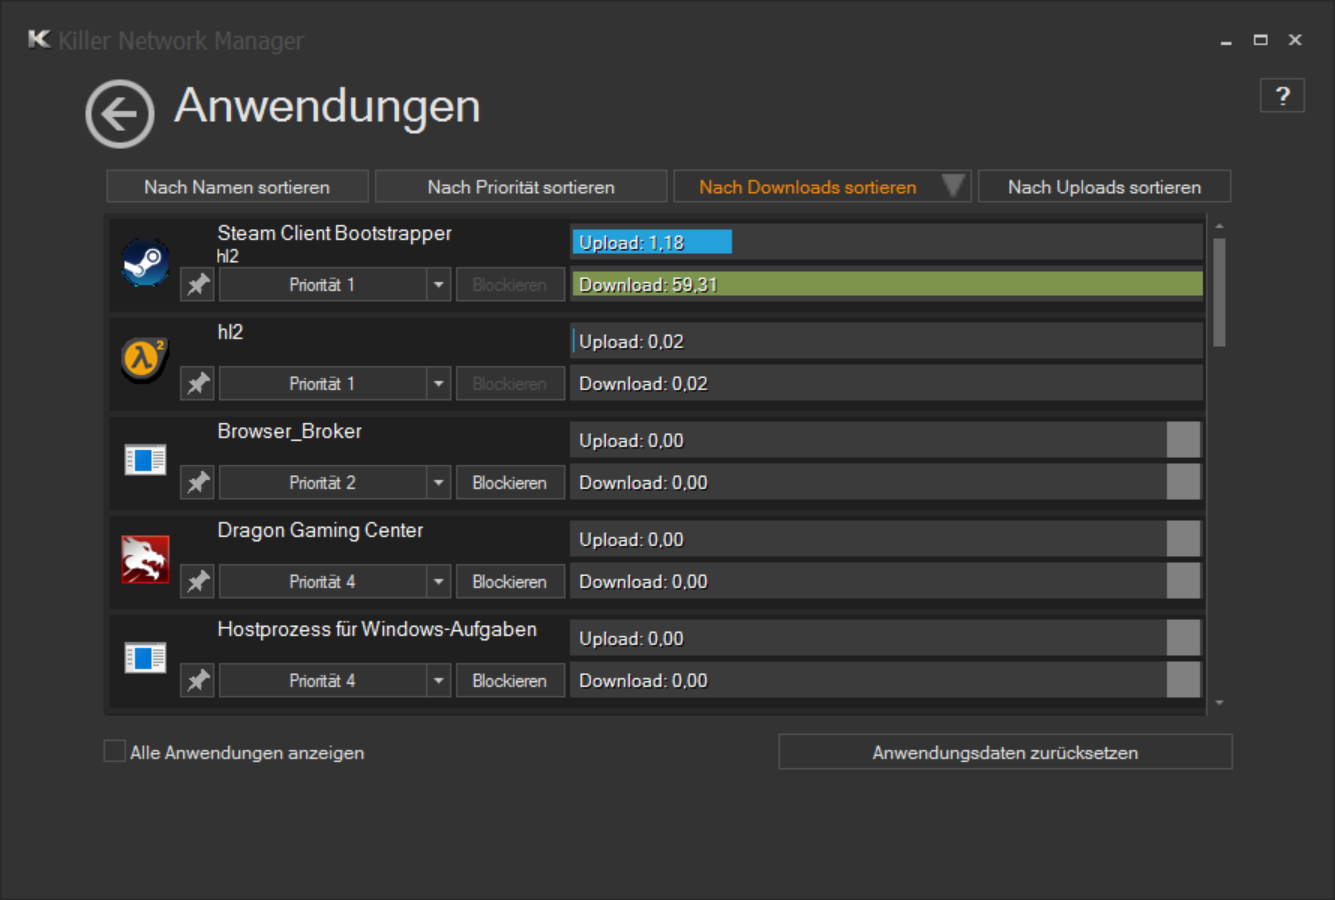The image size is (1335, 900).
Task: Click the Anwendungen page heading
Action: coord(327,106)
